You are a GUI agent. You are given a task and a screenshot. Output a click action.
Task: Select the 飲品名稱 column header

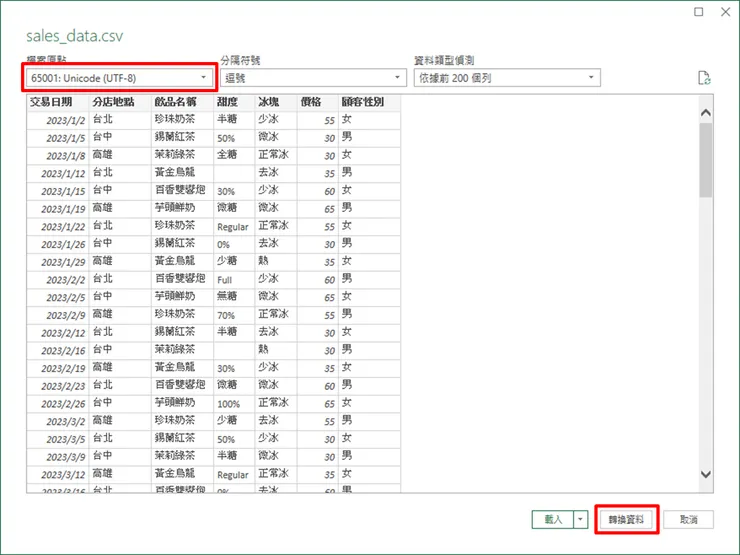tap(182, 102)
